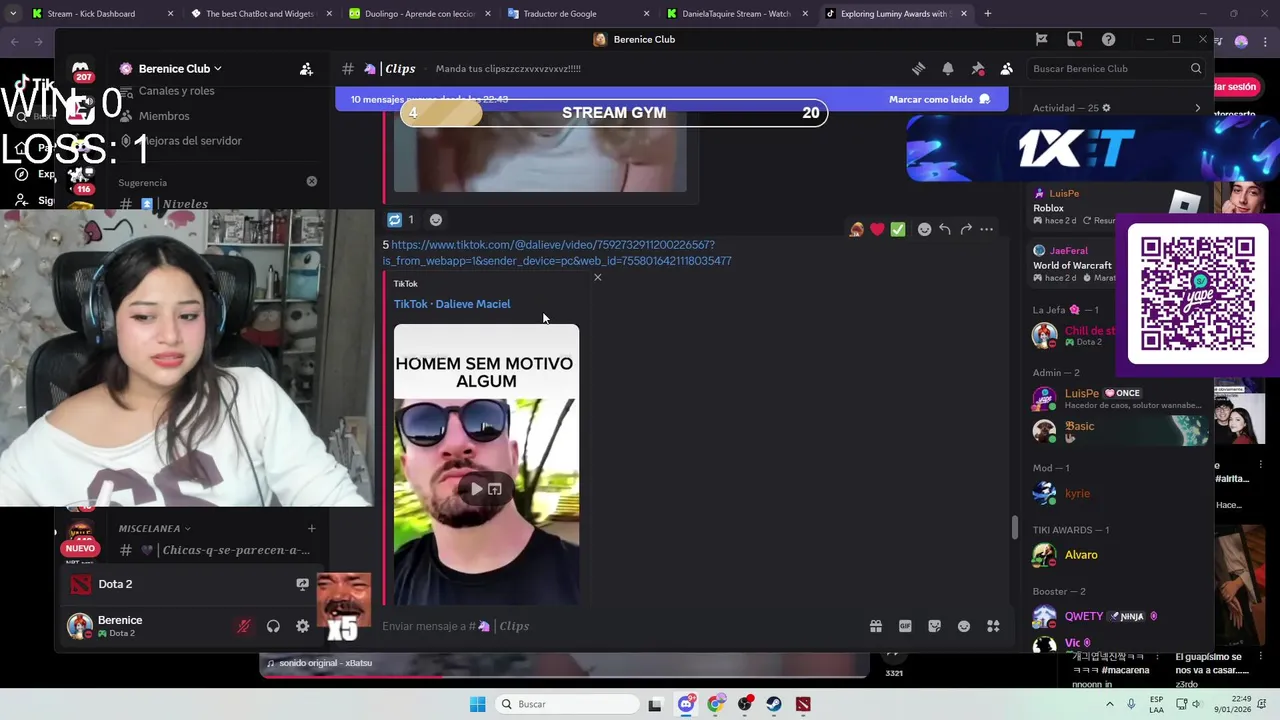Open the emoji picker in message bar
Viewport: 1280px width, 720px height.
tap(964, 626)
